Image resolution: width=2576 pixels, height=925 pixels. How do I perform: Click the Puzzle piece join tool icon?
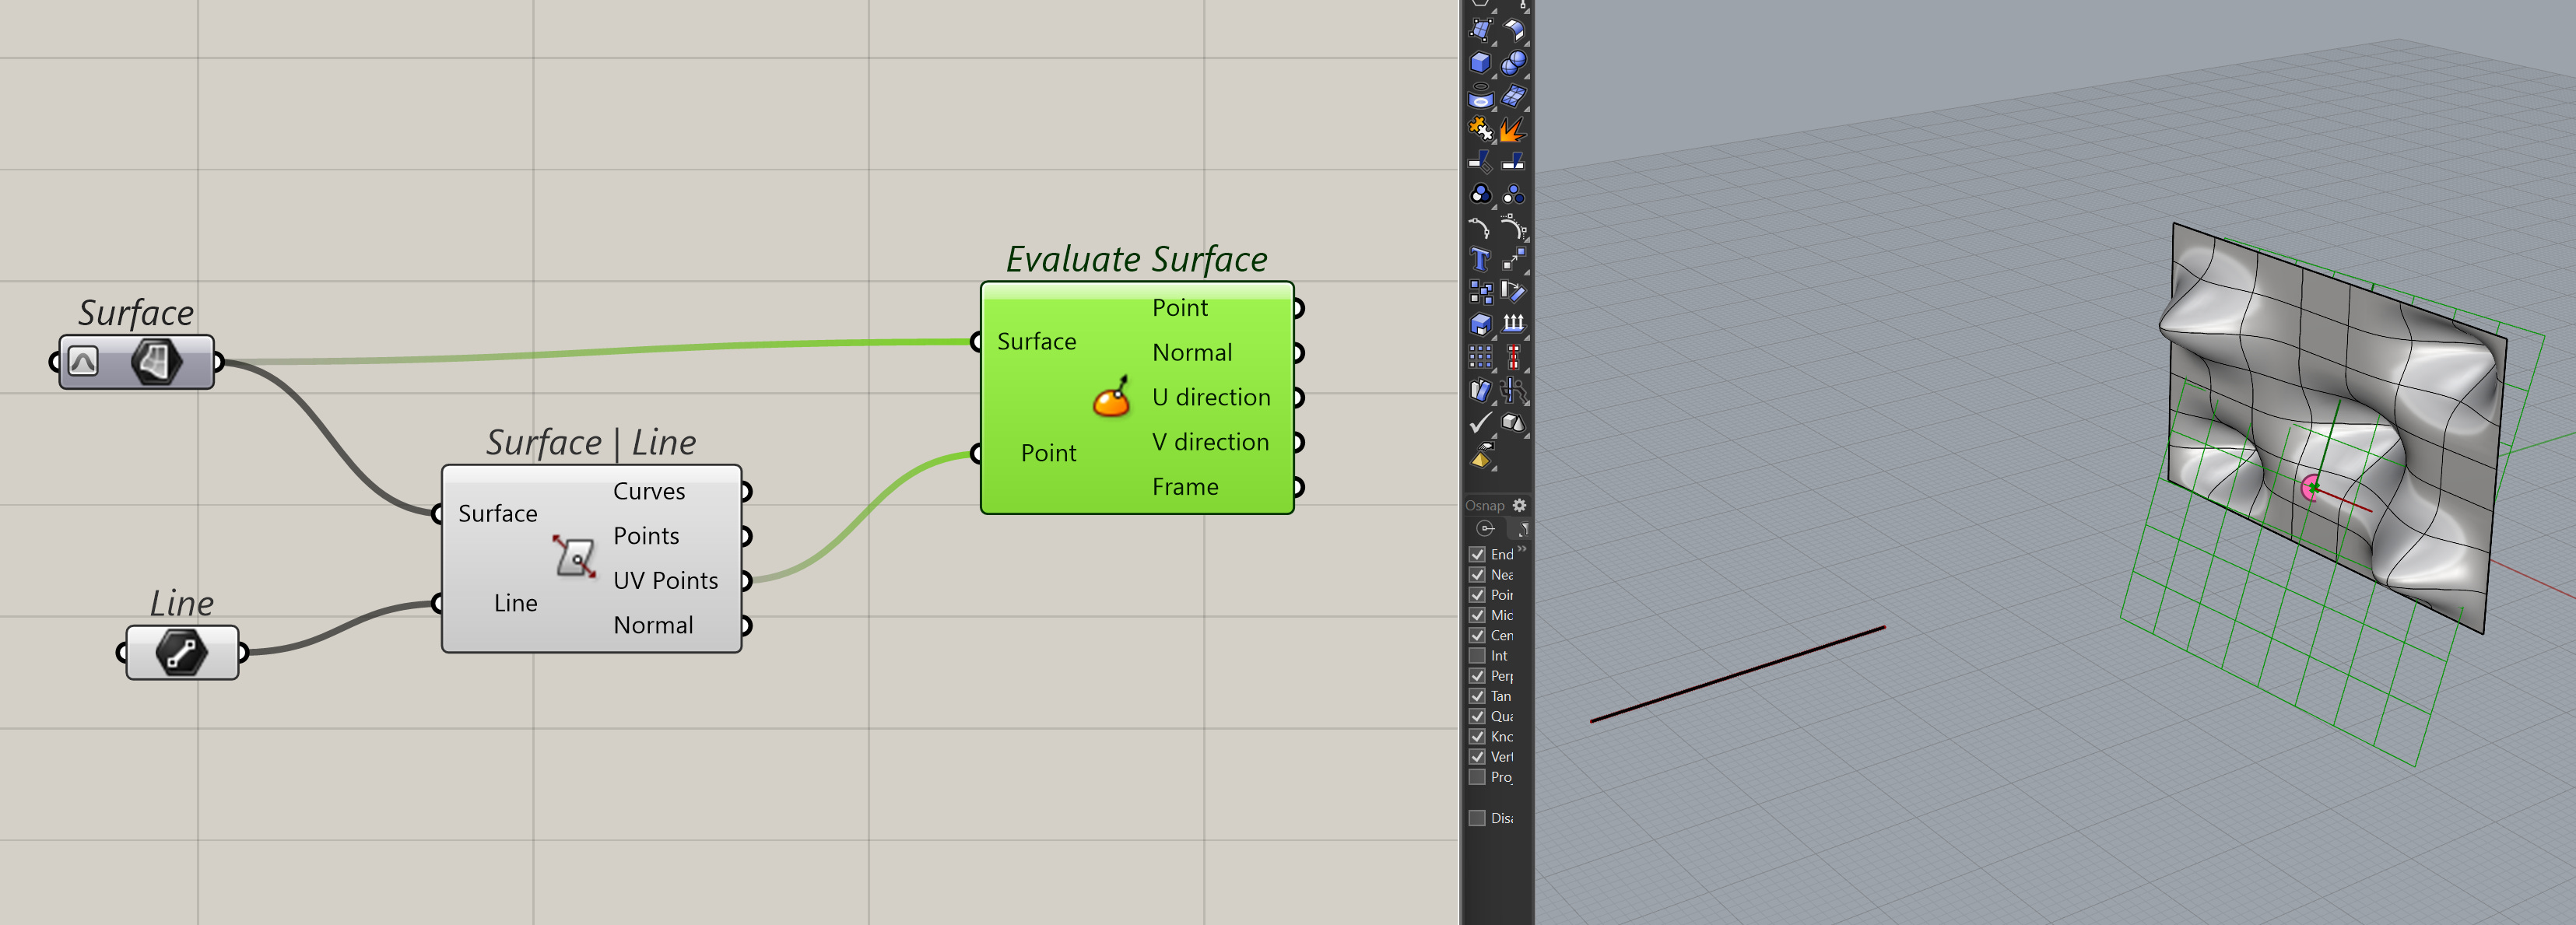click(x=1480, y=128)
